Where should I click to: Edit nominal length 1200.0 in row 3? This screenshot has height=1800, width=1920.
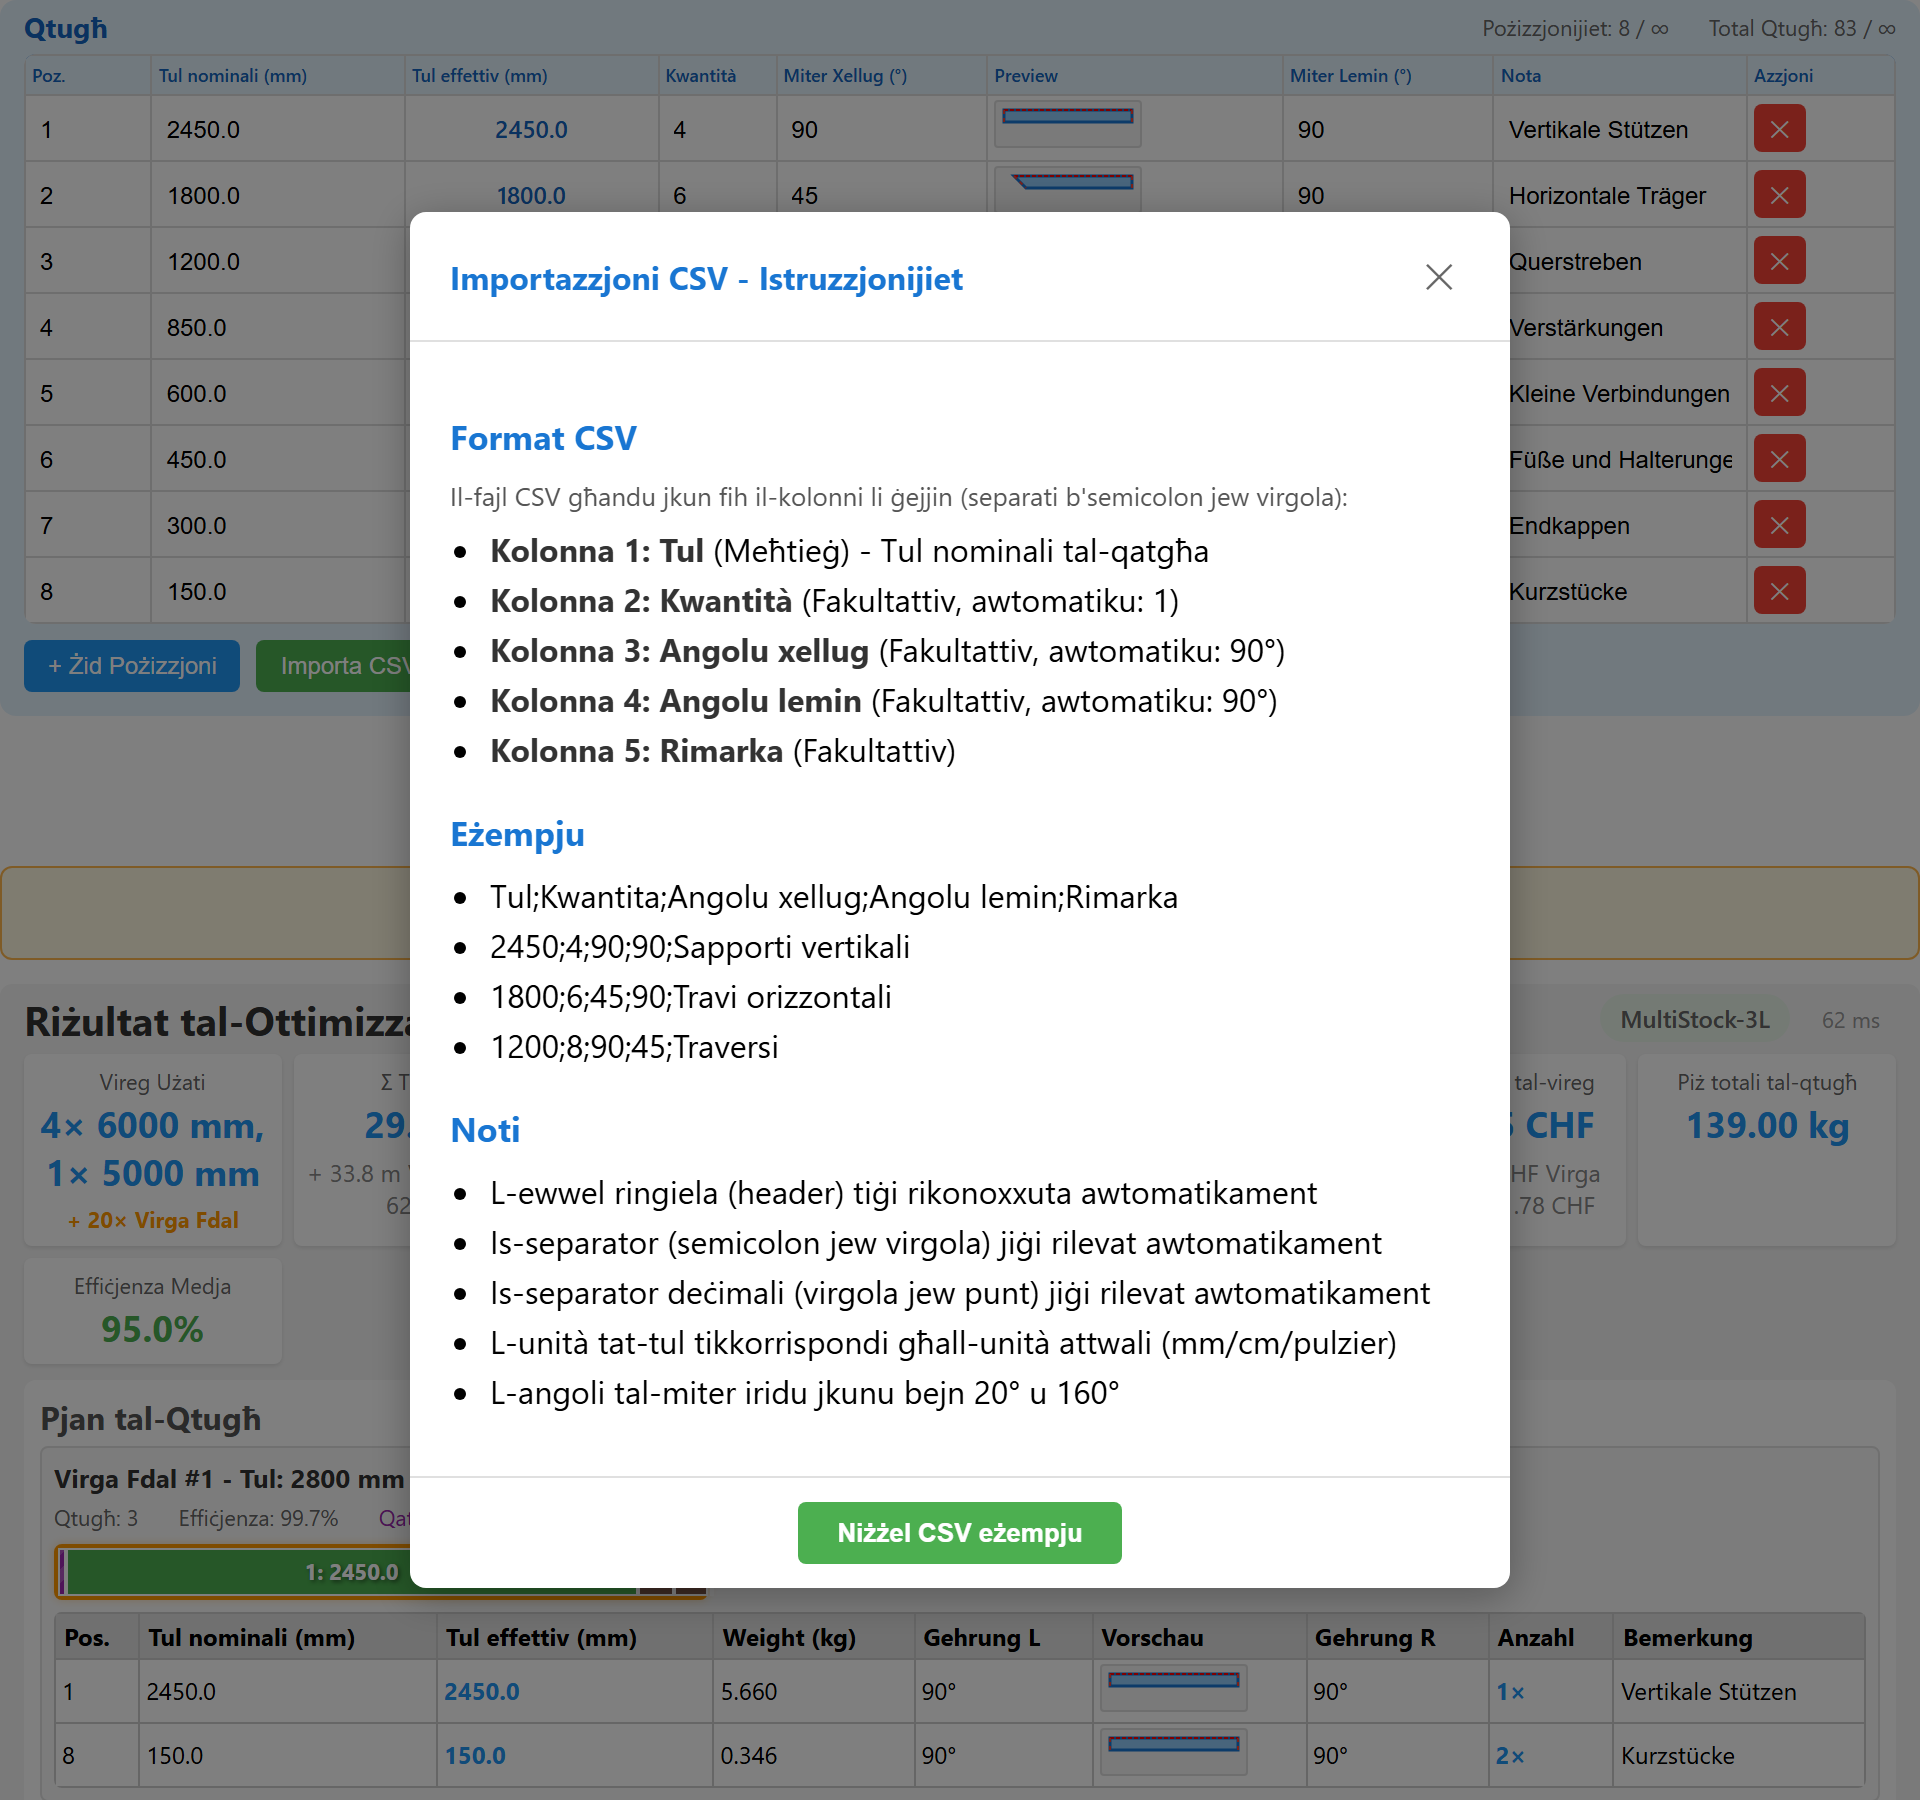point(278,262)
